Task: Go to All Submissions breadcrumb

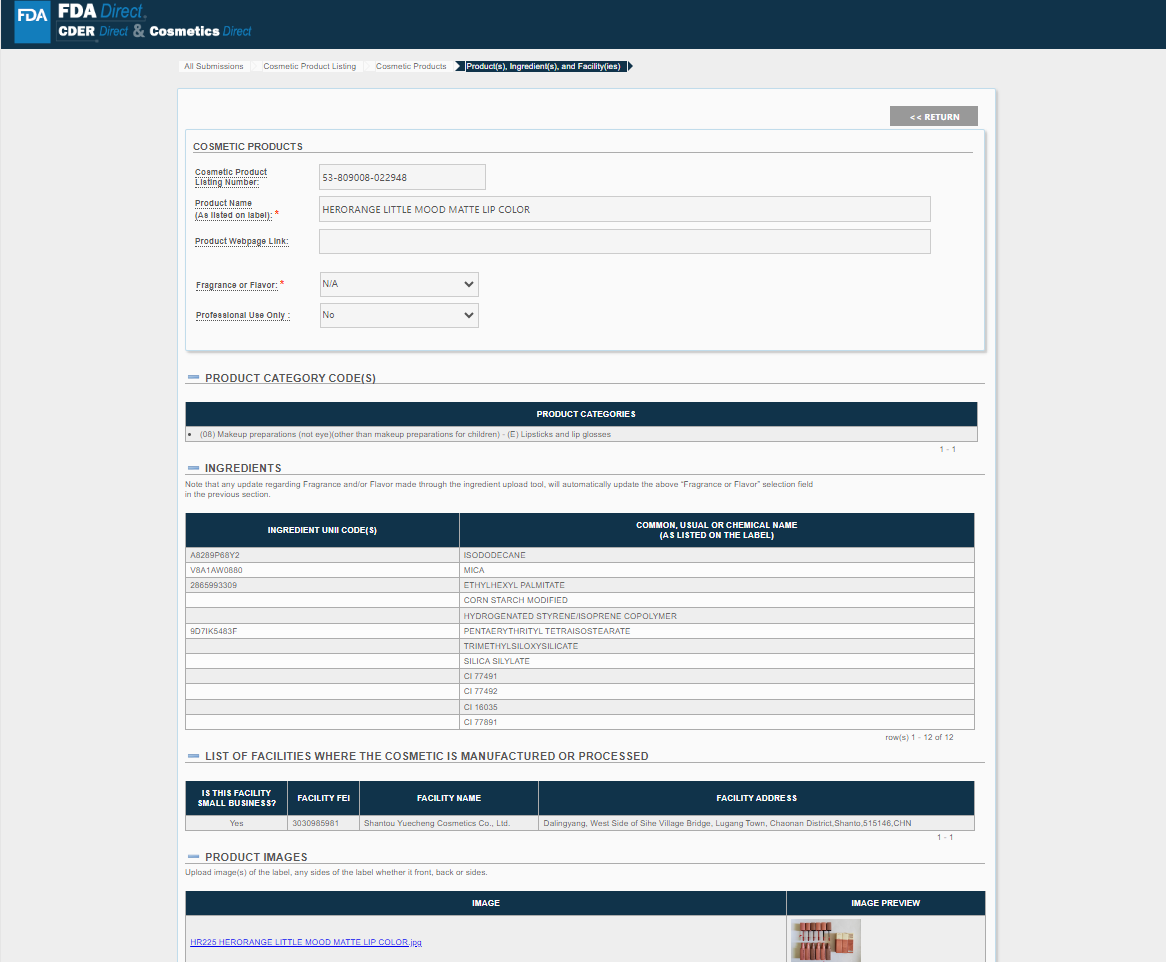Action: 214,67
